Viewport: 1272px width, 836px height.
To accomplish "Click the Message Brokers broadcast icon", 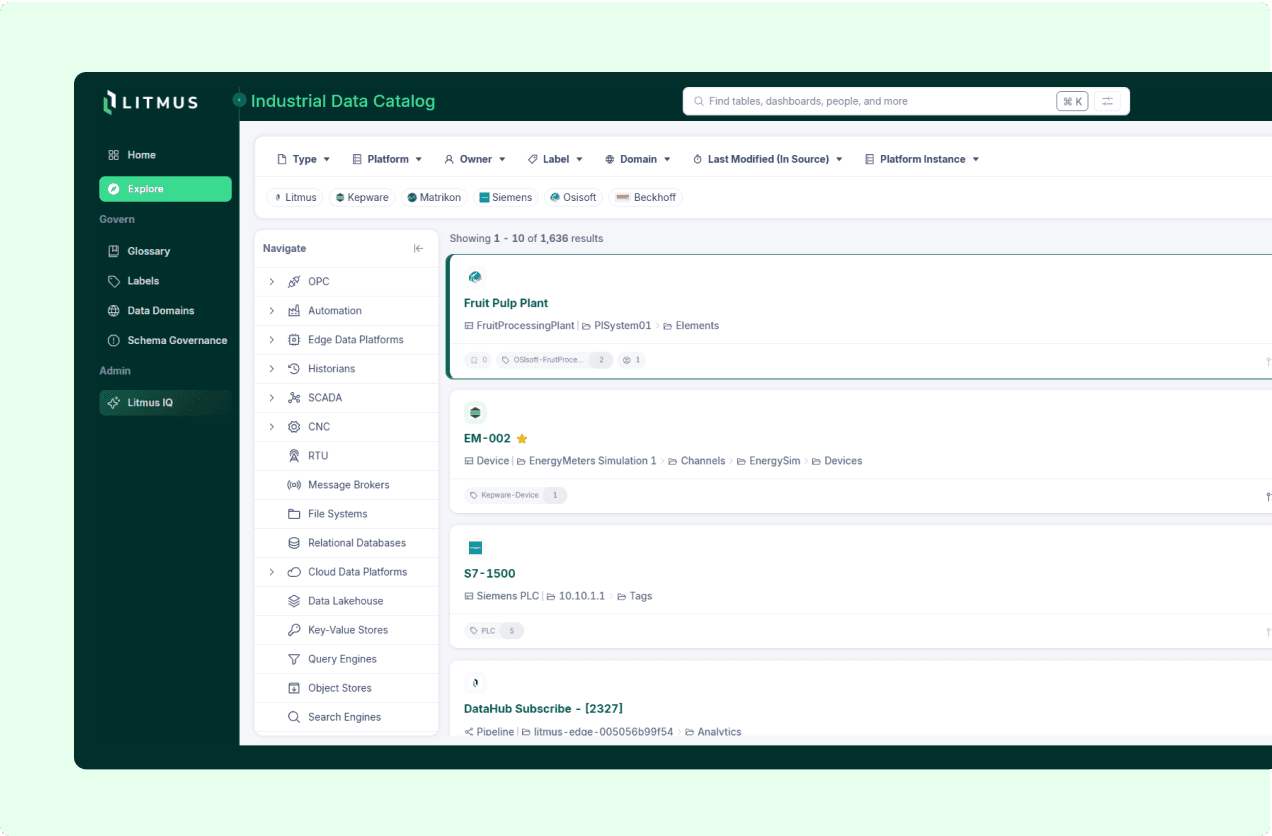I will tap(294, 485).
